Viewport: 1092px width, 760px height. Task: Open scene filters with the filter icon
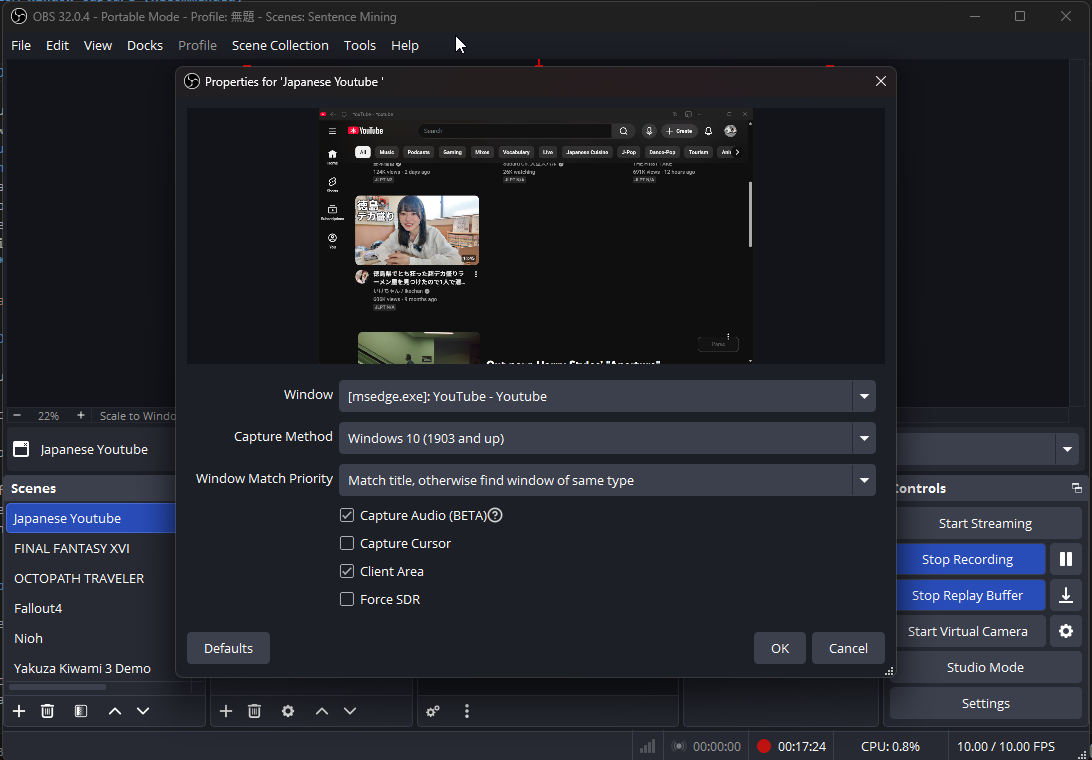[x=80, y=710]
